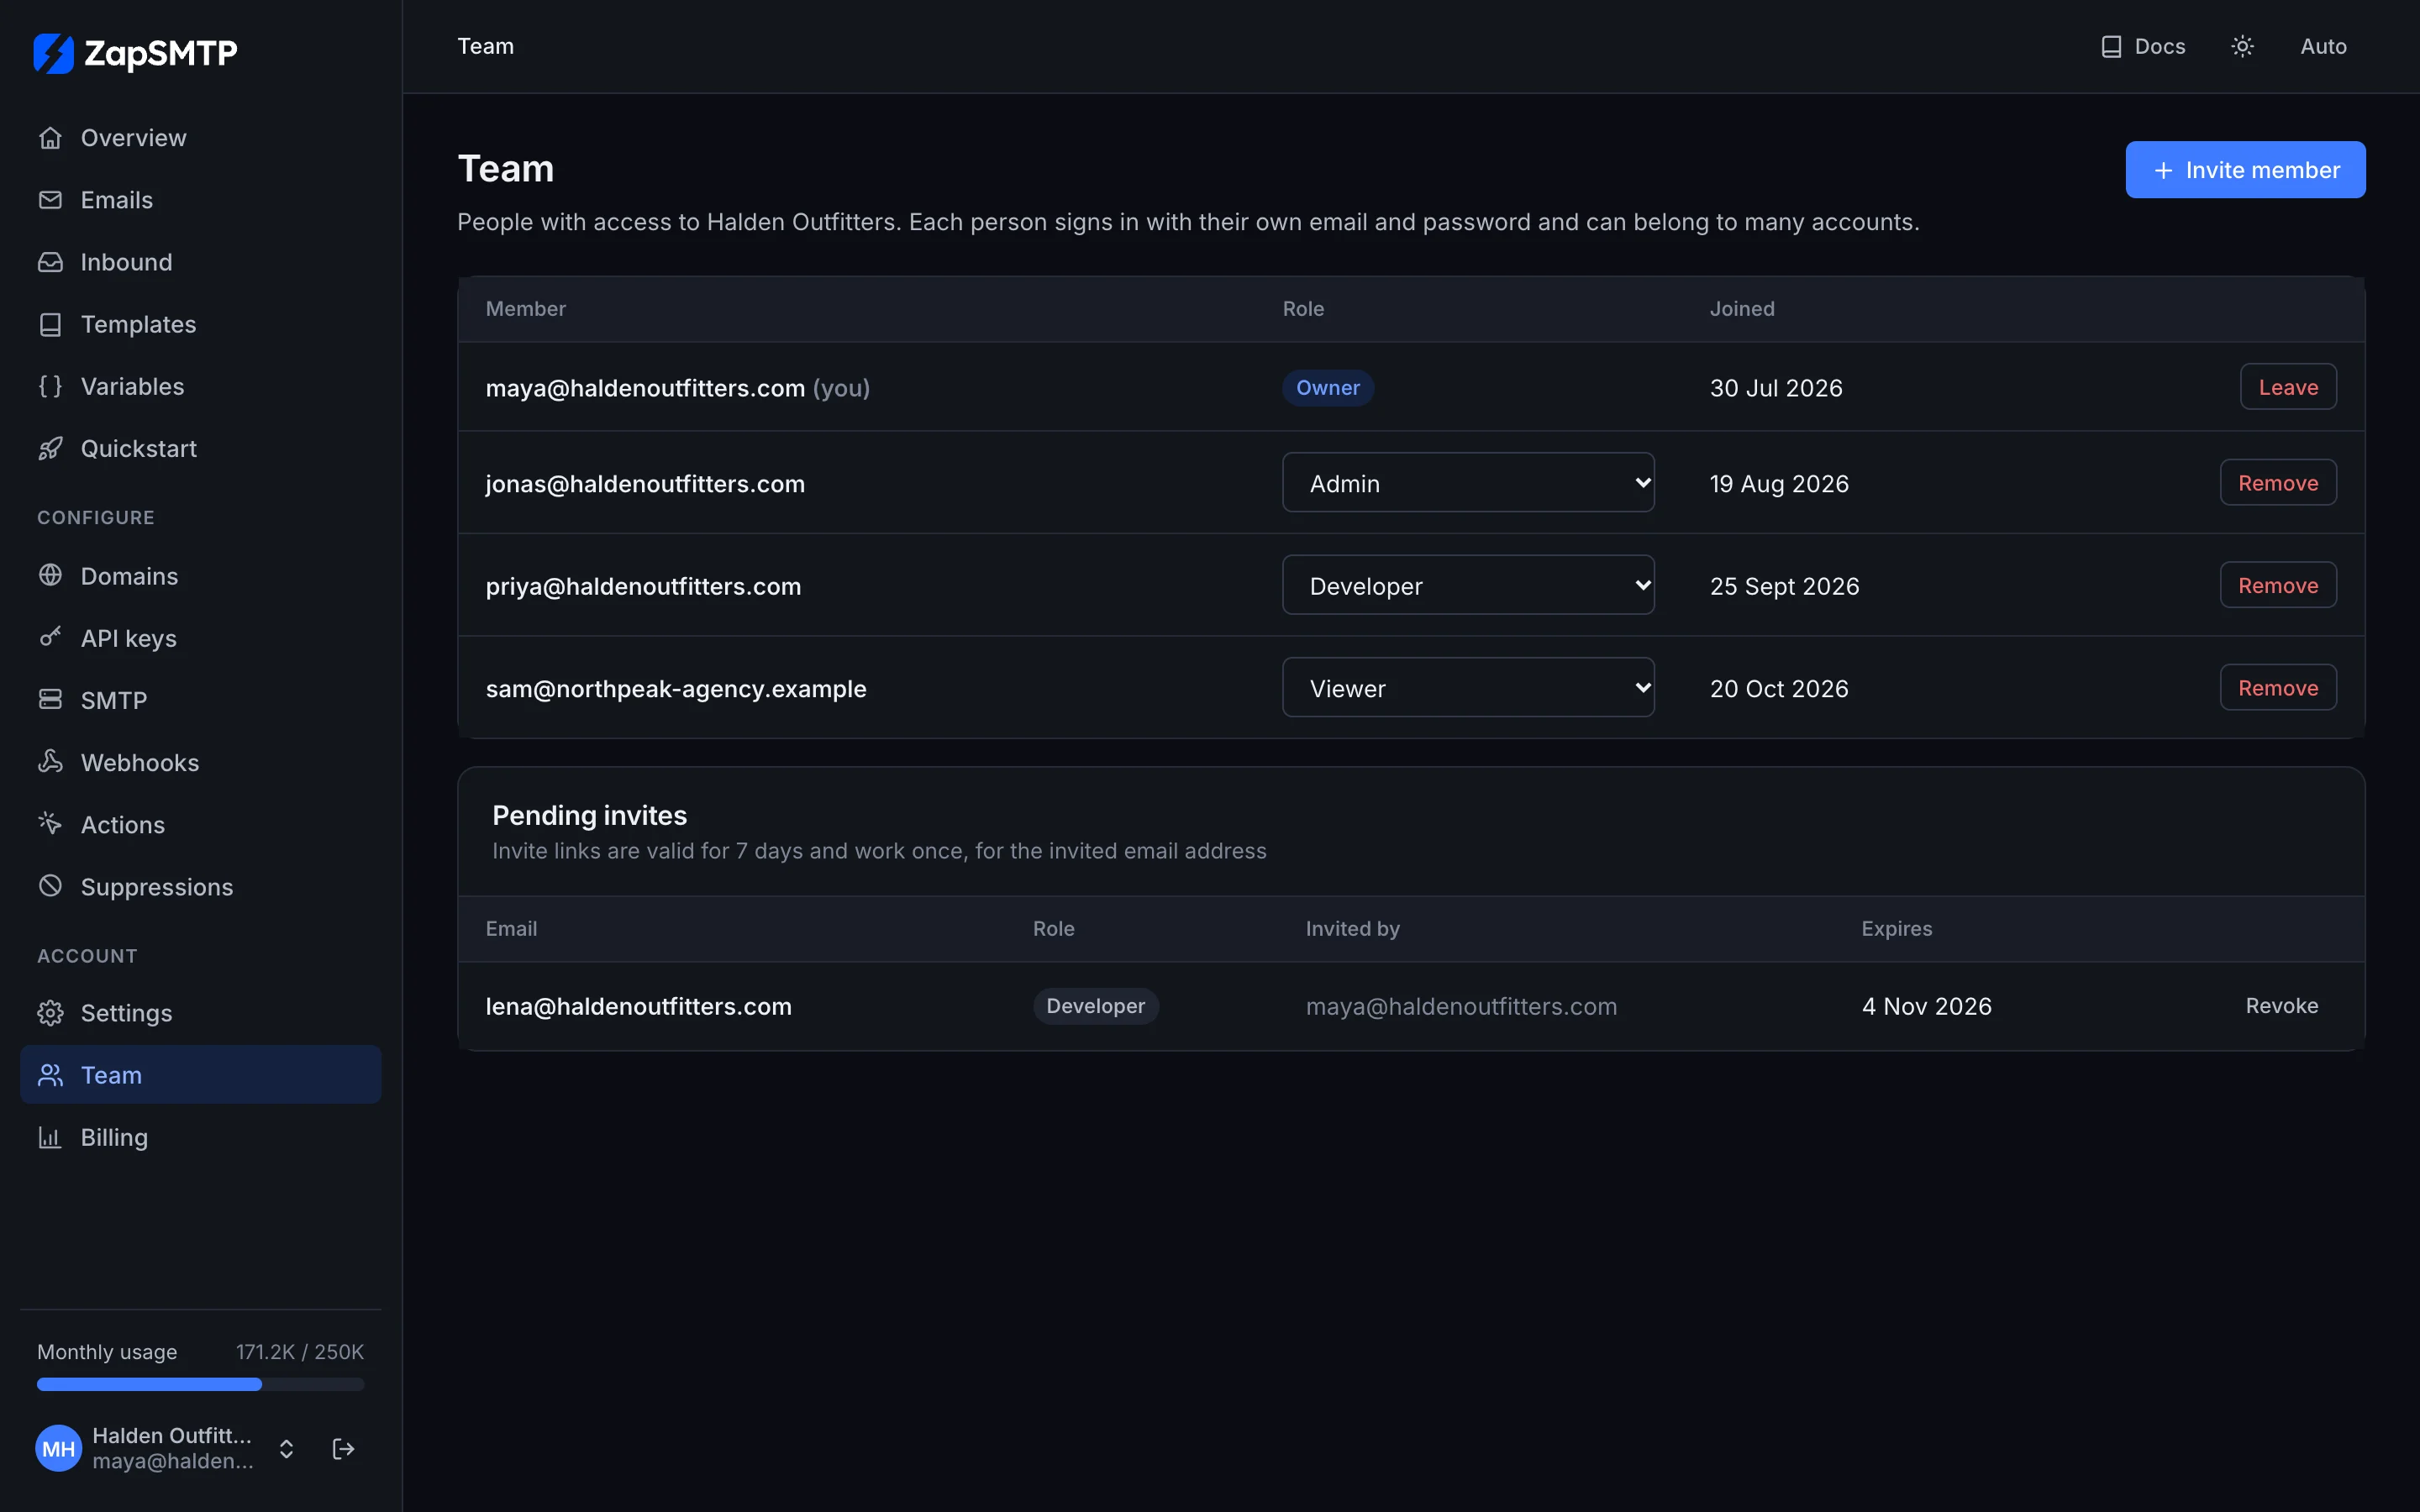Remove jonas@haldenoutfitters.com from the team
This screenshot has width=2420, height=1512.
point(2278,483)
